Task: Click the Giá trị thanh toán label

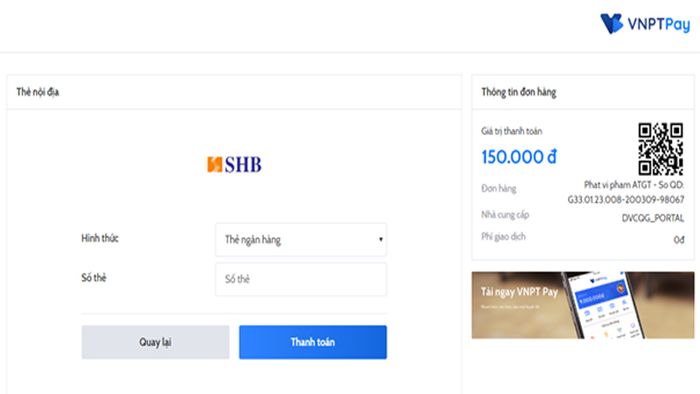Action: [512, 131]
